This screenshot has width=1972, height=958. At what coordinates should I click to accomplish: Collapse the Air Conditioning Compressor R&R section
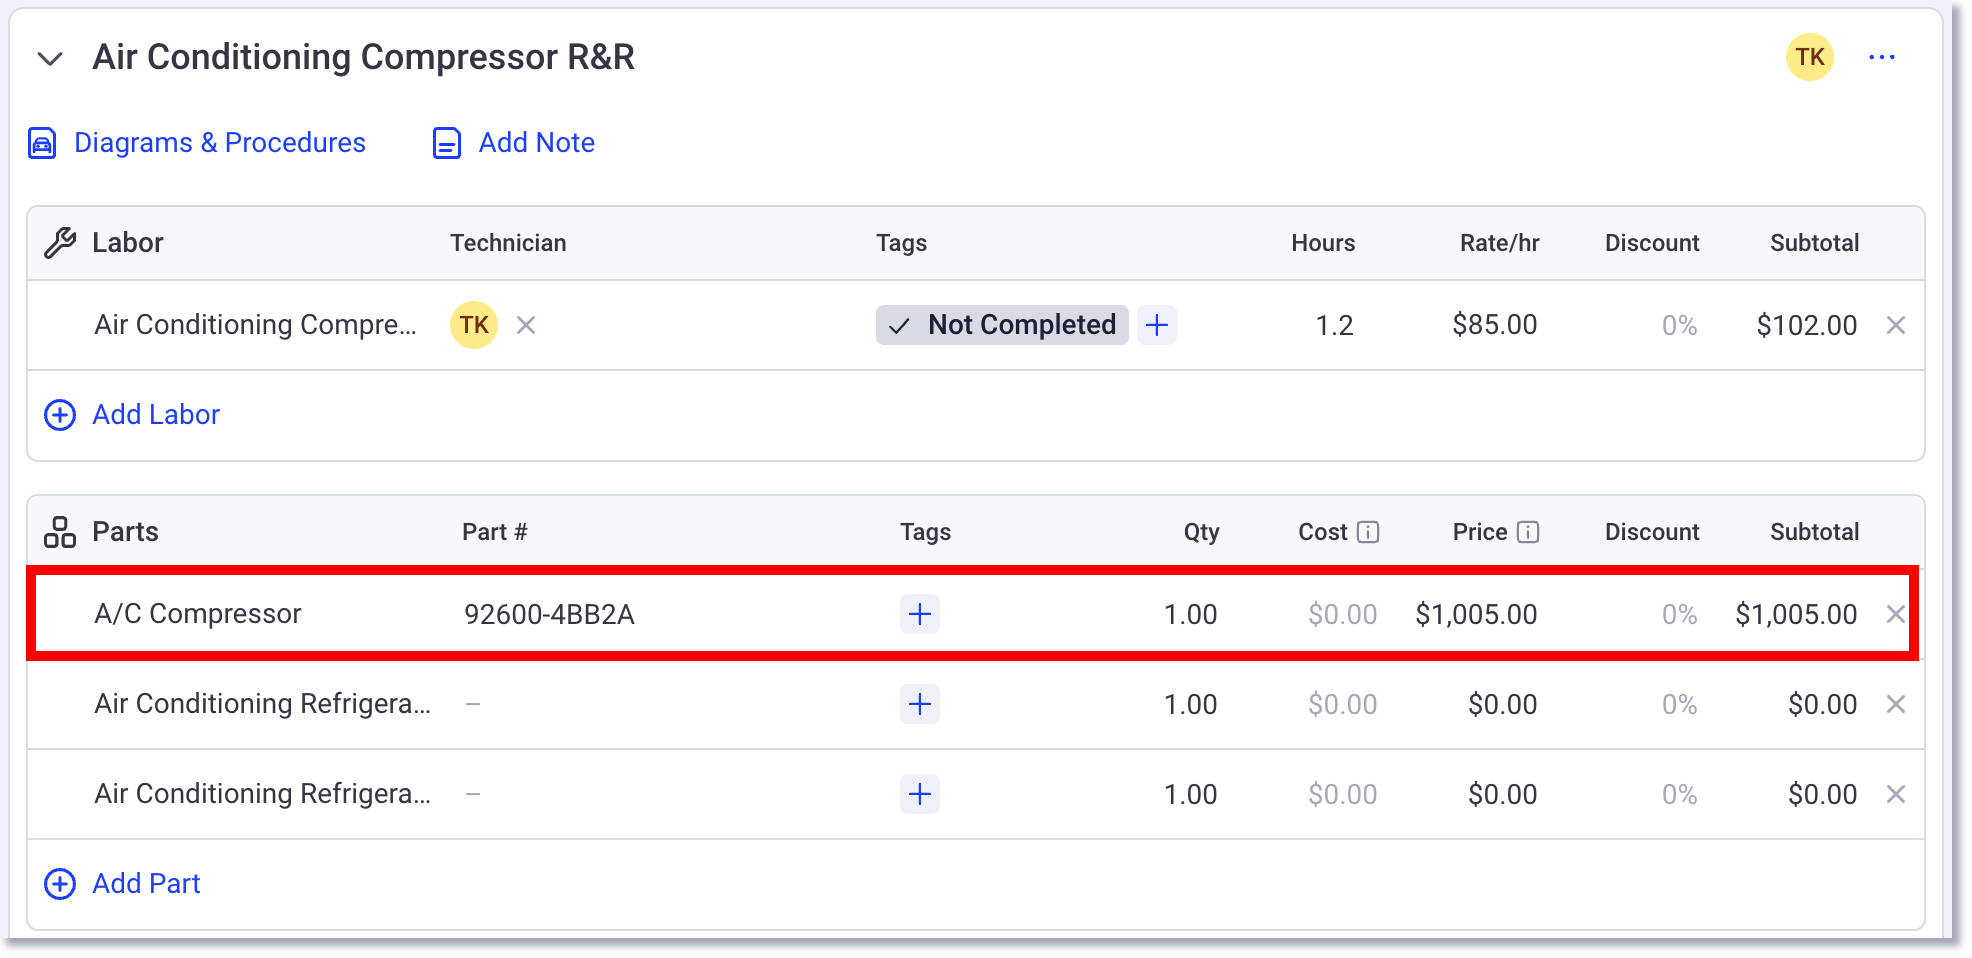pos(50,58)
